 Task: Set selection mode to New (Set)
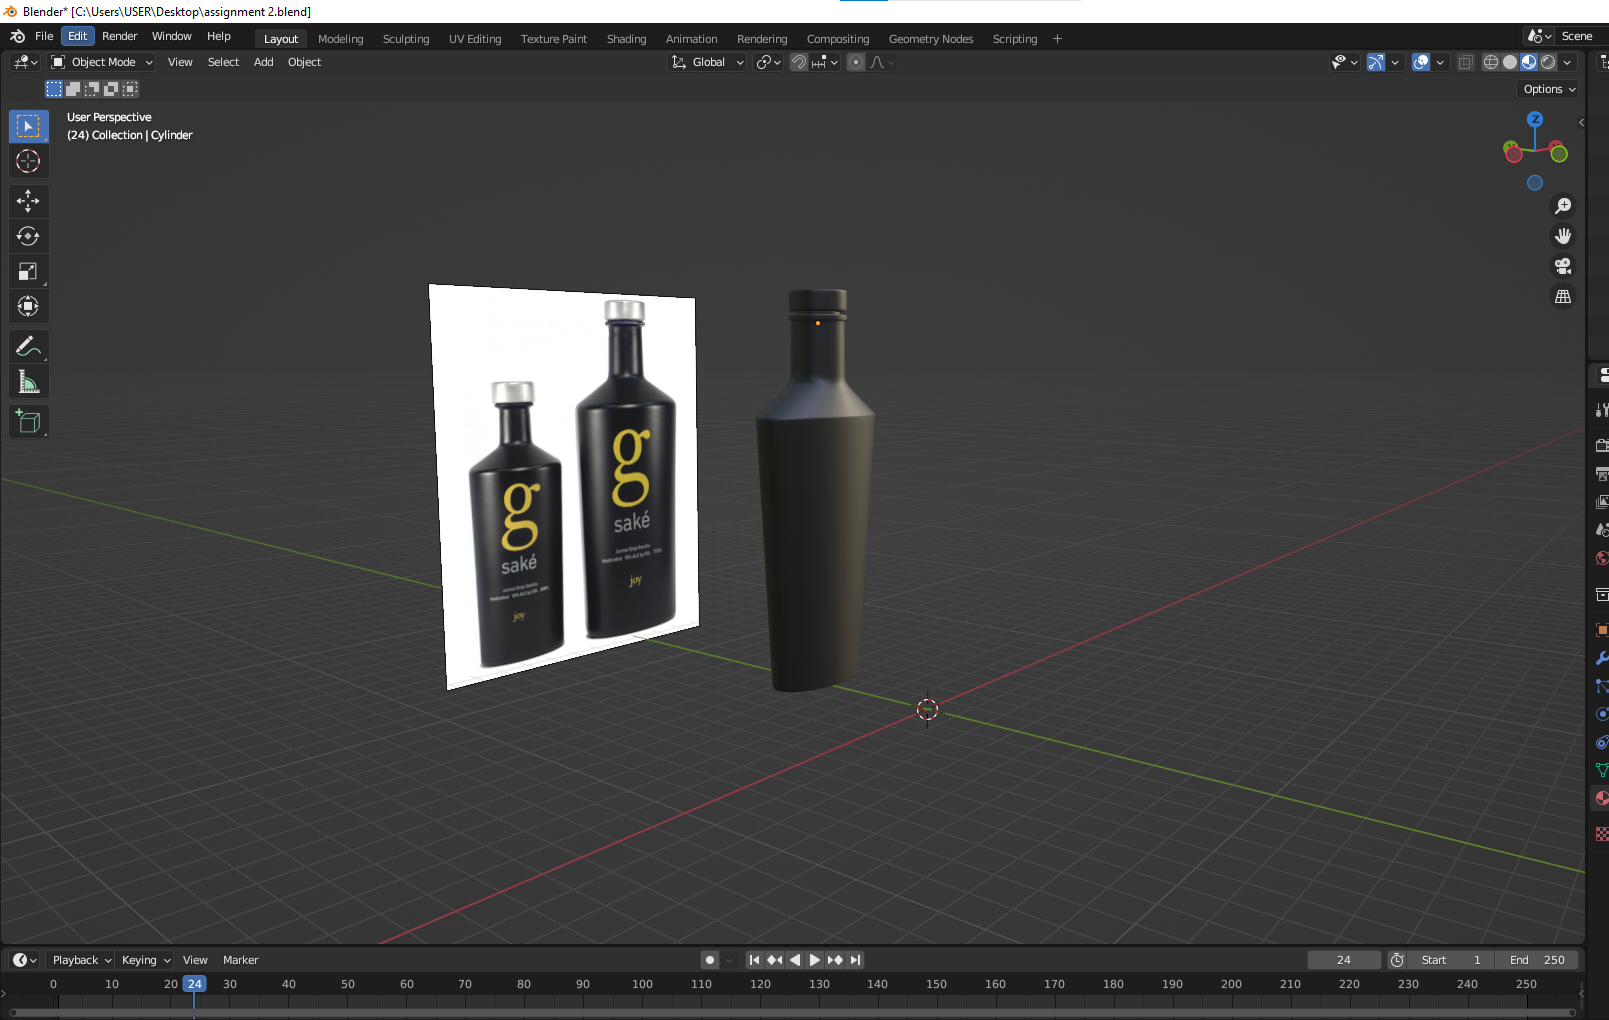click(54, 89)
